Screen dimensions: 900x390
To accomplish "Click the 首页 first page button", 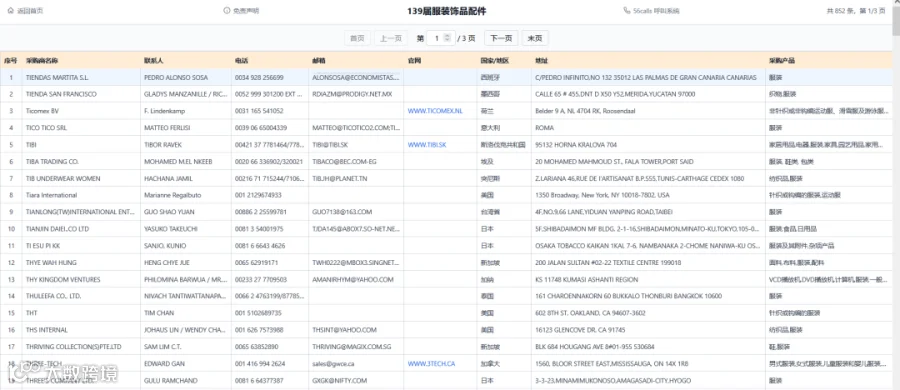I will point(357,38).
